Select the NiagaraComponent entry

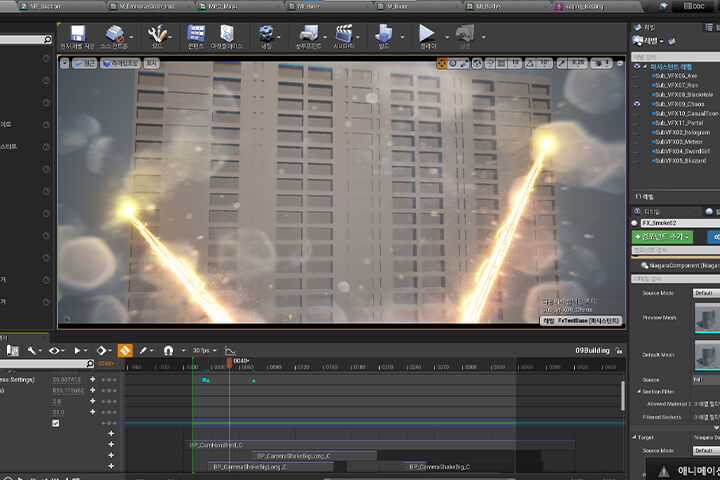pyautogui.click(x=680, y=265)
